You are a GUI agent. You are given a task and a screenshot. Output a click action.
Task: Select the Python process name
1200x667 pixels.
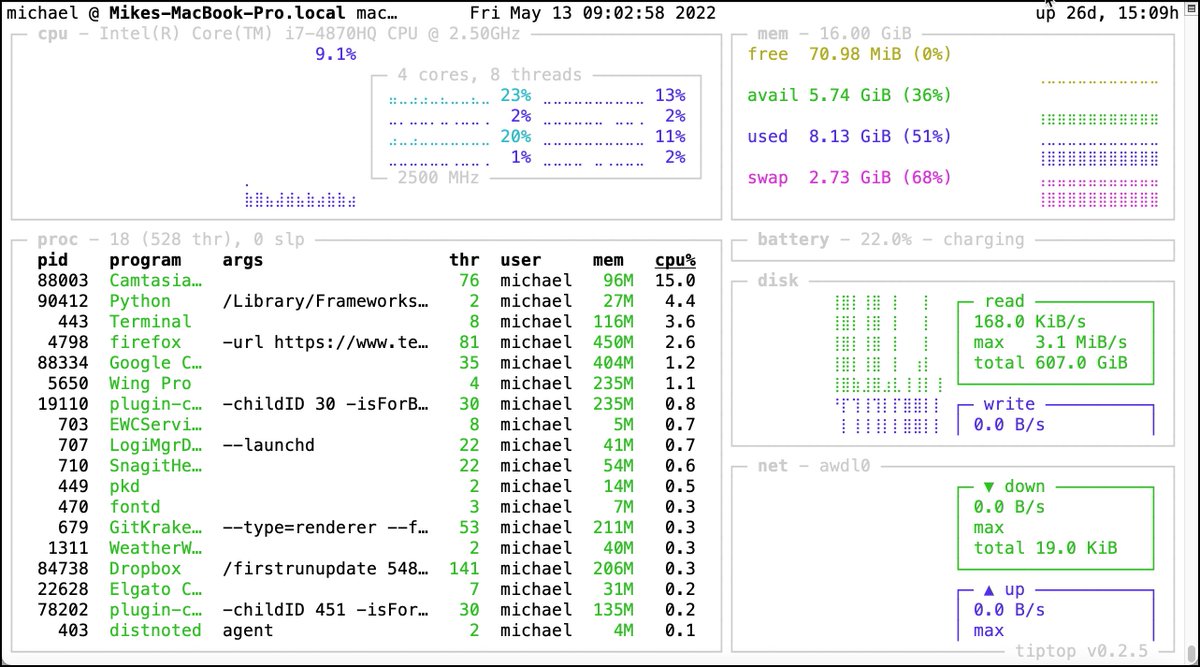click(x=140, y=301)
